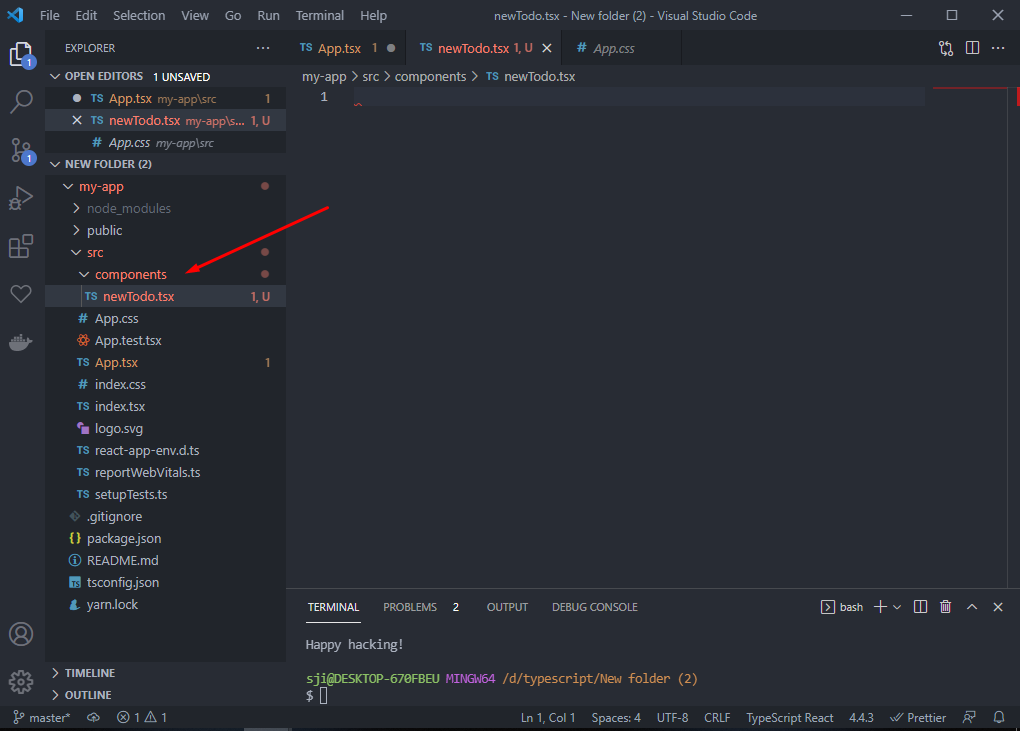The height and width of the screenshot is (731, 1020).
Task: Open the new terminal launch profile dropdown
Action: point(897,607)
